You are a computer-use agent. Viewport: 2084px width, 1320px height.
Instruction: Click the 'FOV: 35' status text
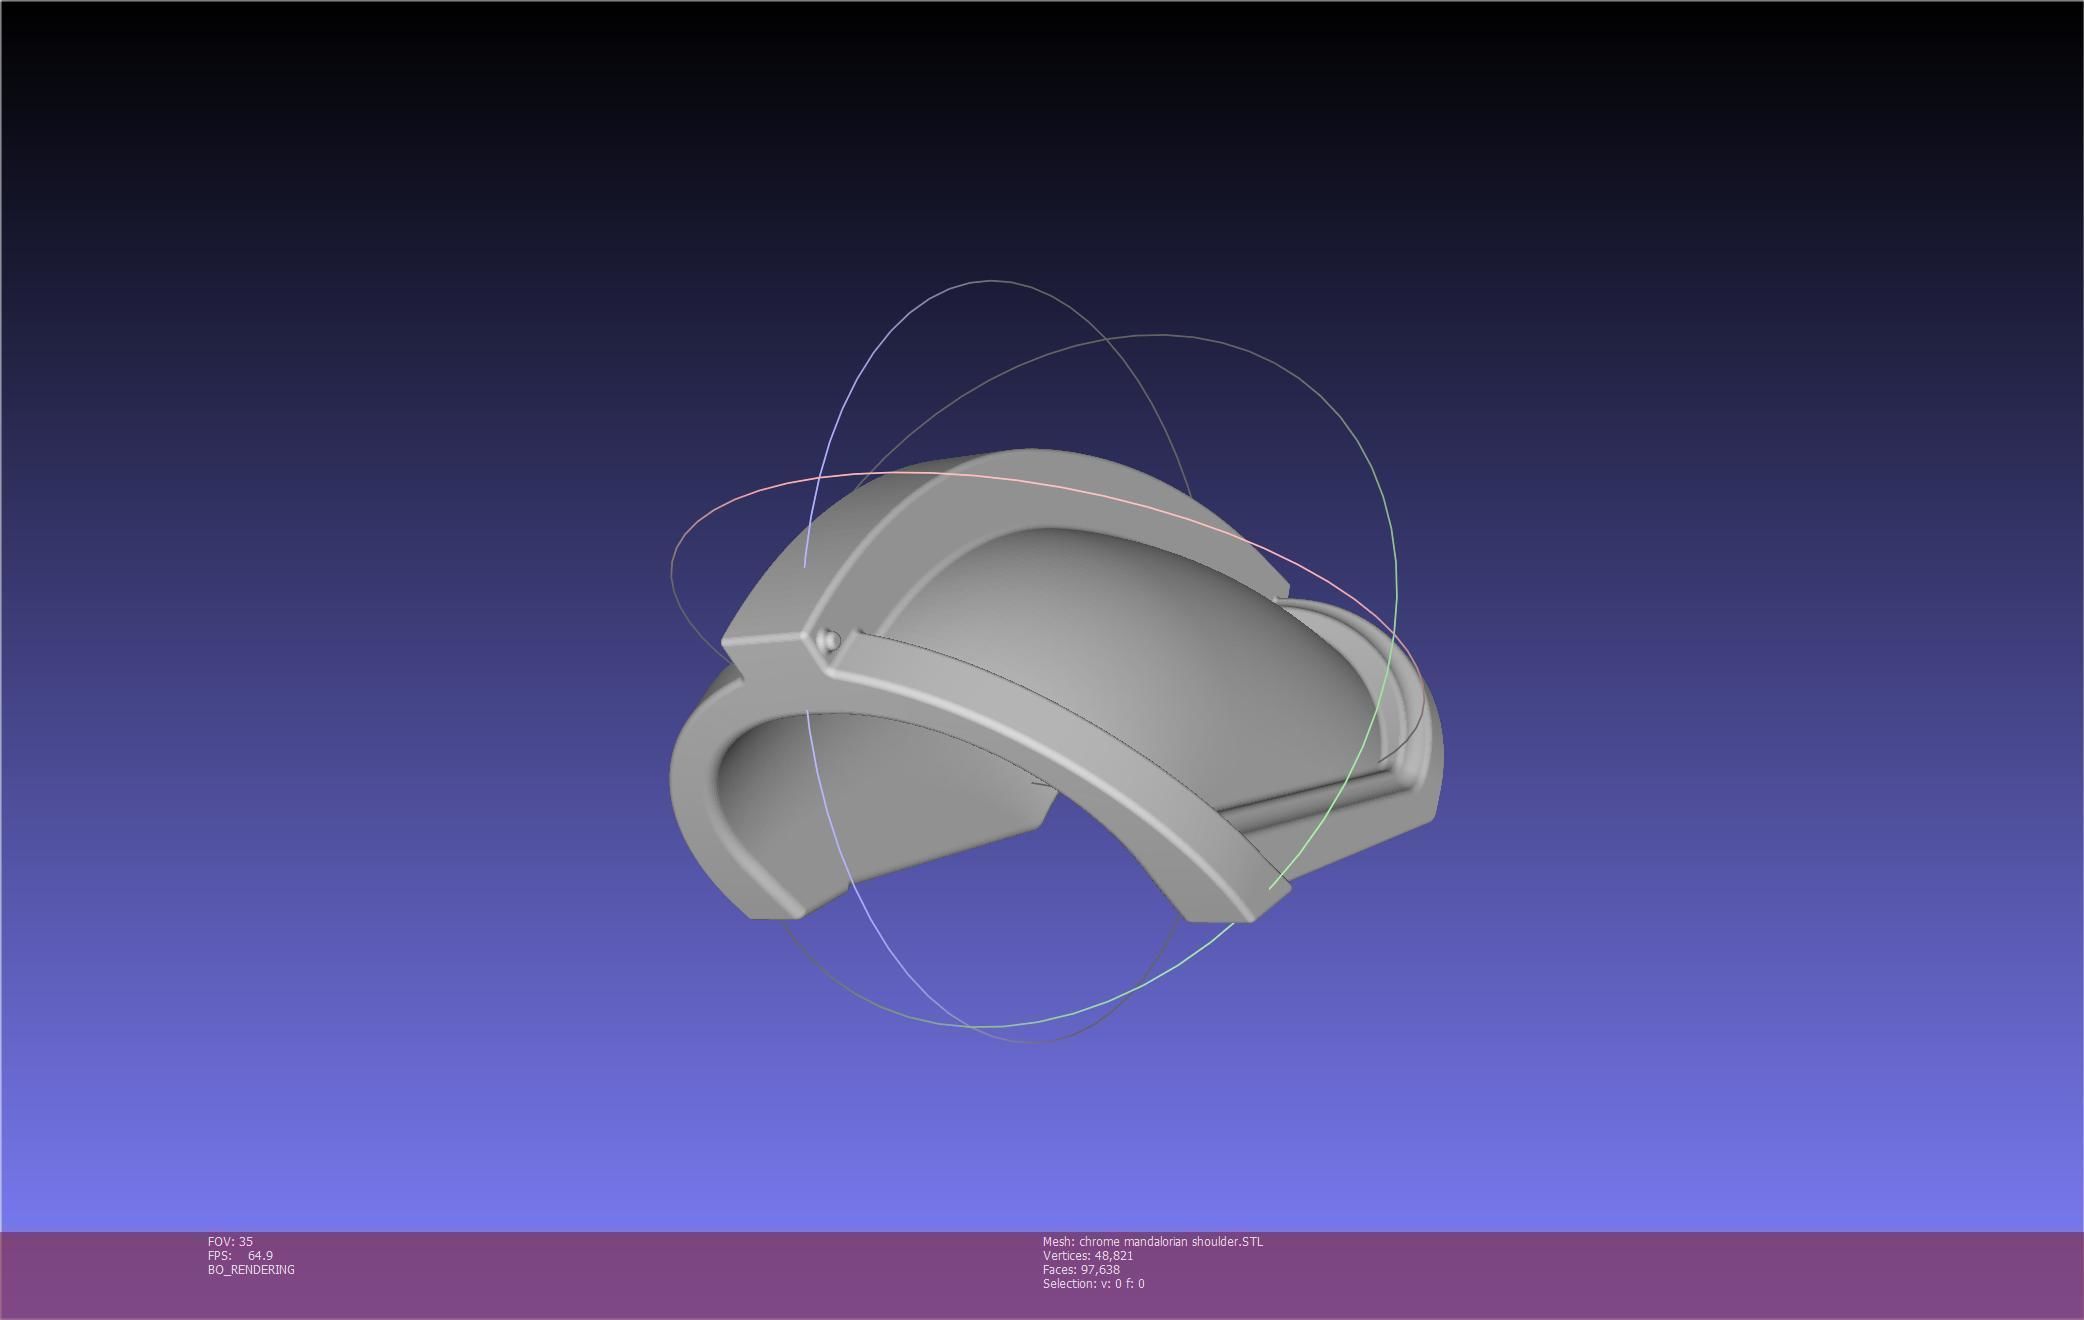tap(230, 1241)
